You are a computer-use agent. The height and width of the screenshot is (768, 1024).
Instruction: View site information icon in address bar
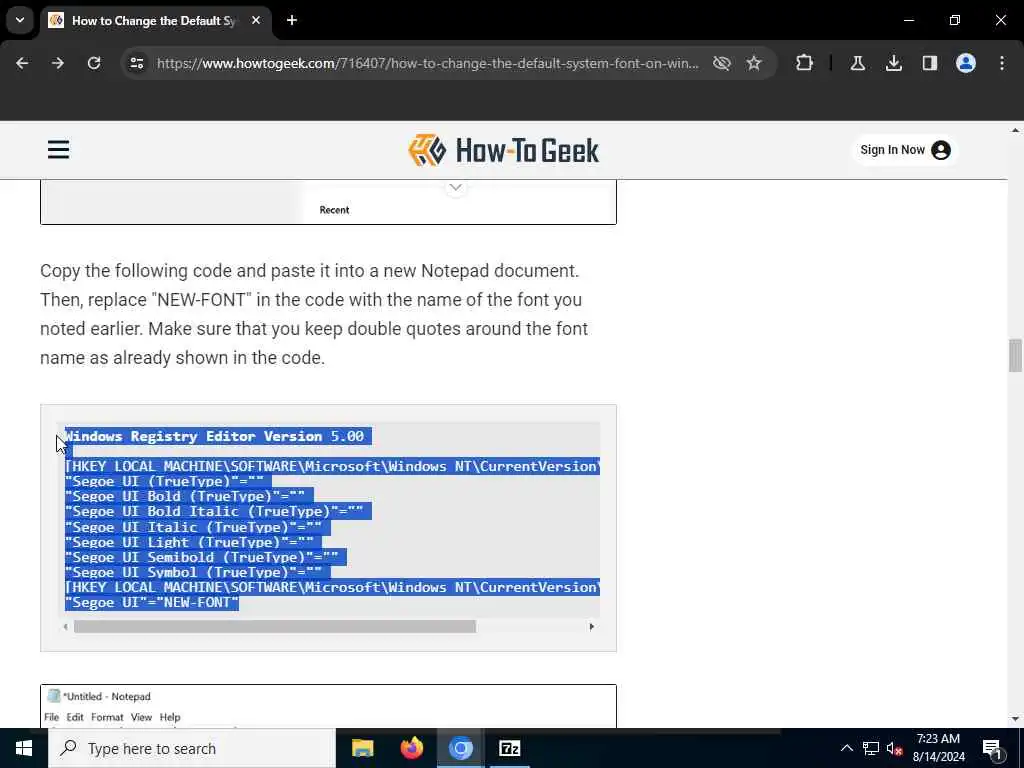[x=136, y=63]
